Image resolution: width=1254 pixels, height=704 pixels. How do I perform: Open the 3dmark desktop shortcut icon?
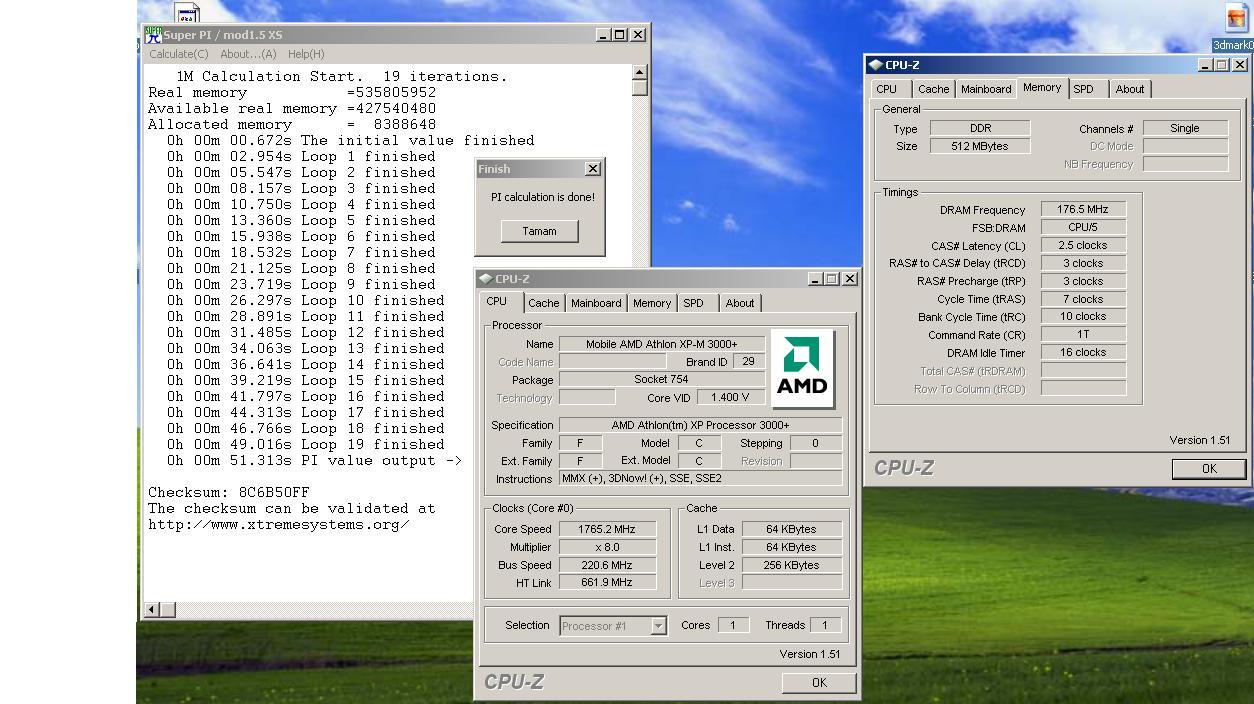click(1238, 19)
